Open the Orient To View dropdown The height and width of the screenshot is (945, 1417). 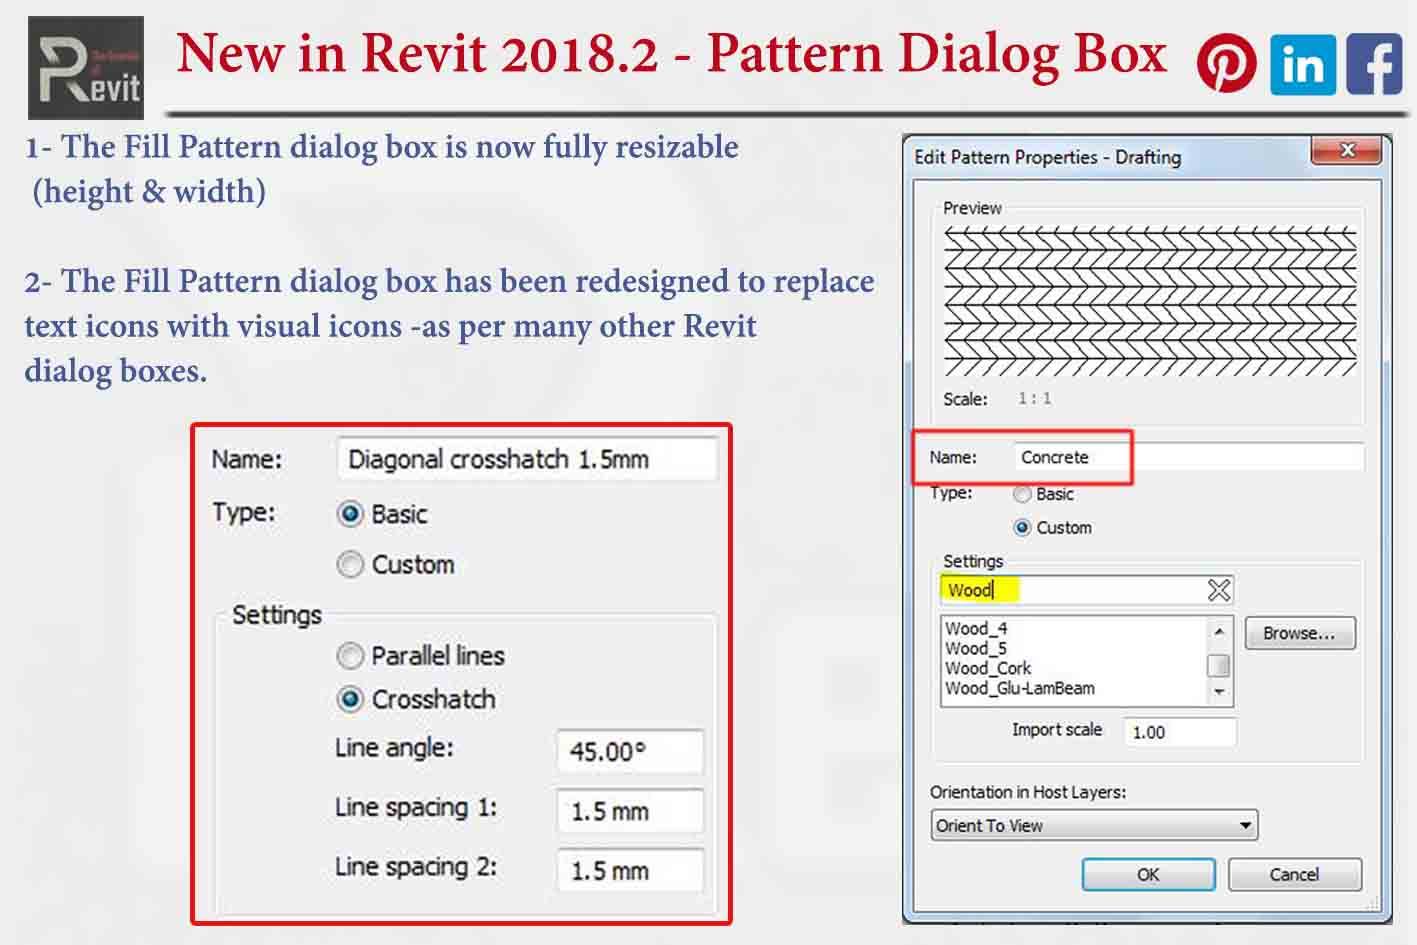[x=1094, y=825]
